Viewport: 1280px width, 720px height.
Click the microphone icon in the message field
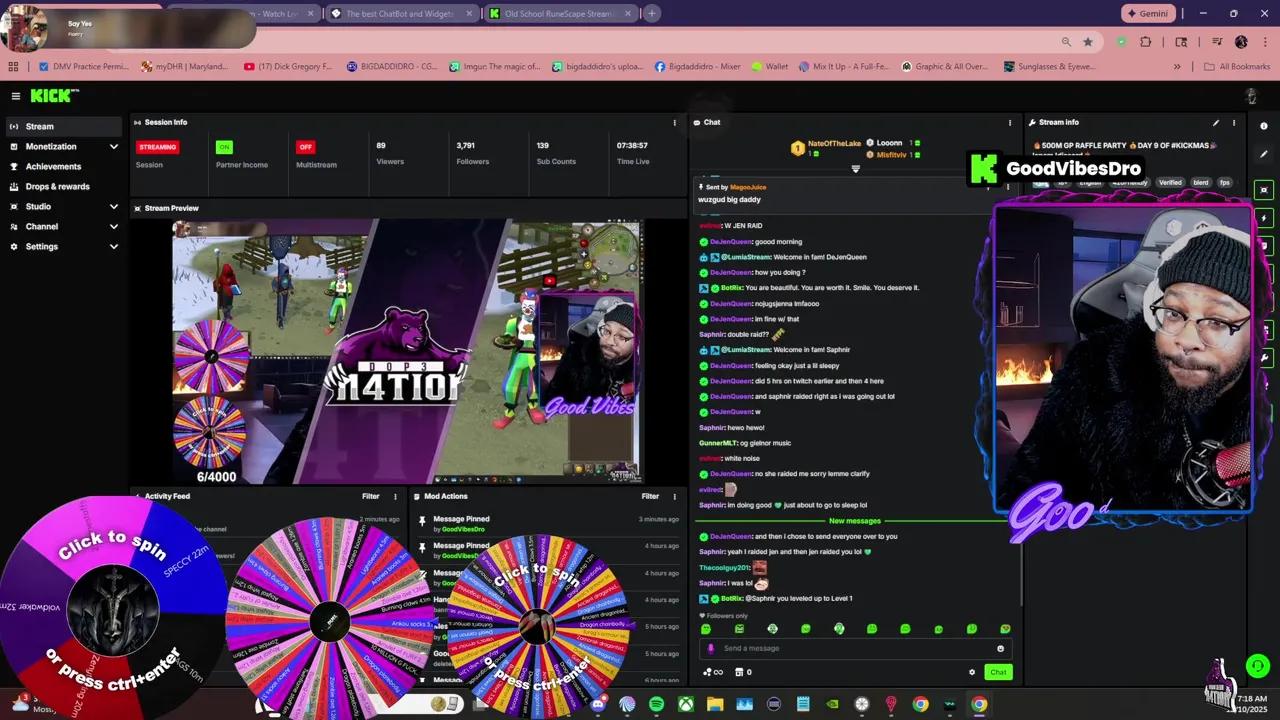pyautogui.click(x=710, y=648)
